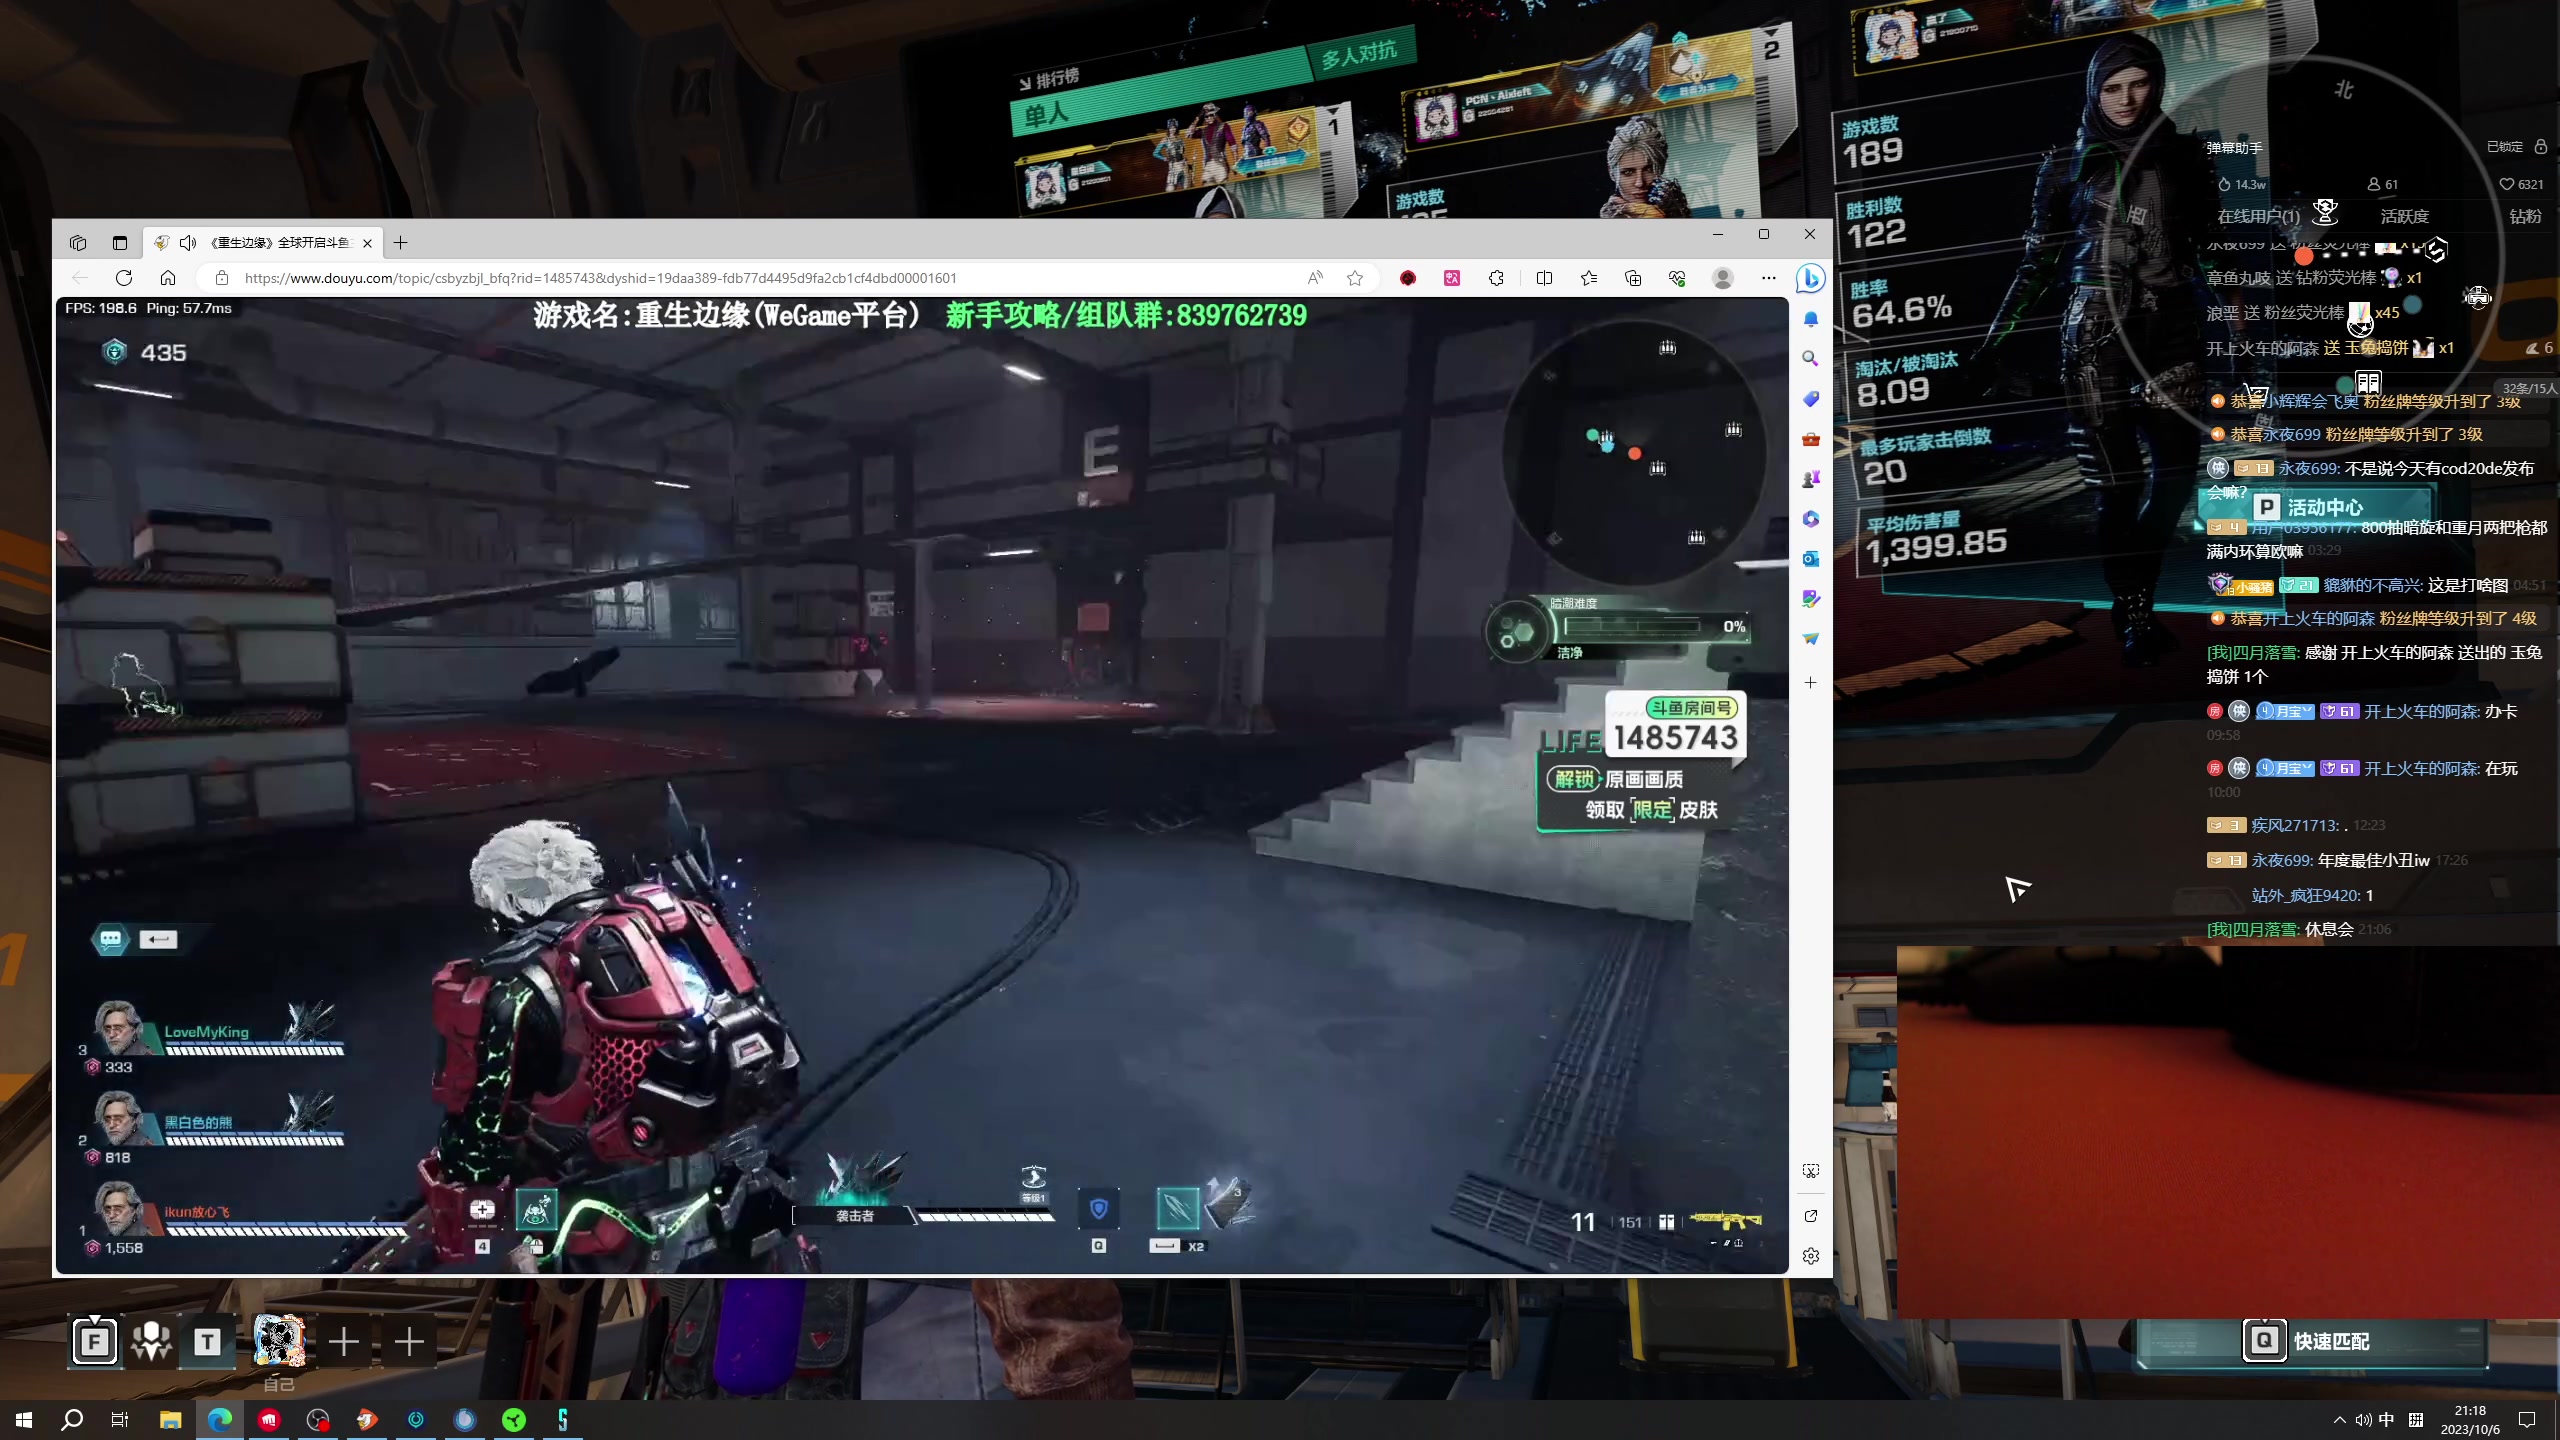Select own avatar labeled 自己
The width and height of the screenshot is (2560, 1440).
[x=279, y=1341]
